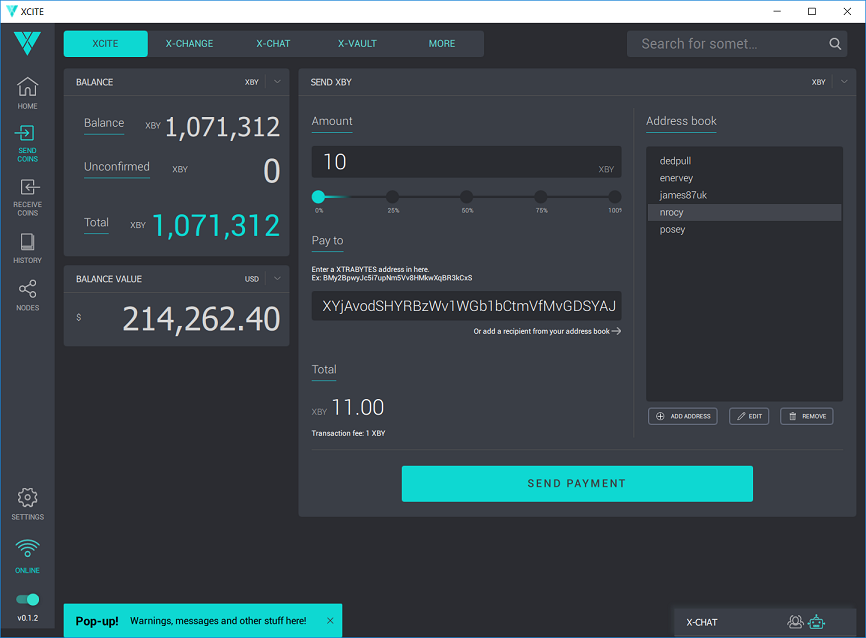This screenshot has height=638, width=866.
Task: Open the Send XBY currency dropdown
Action: point(844,82)
